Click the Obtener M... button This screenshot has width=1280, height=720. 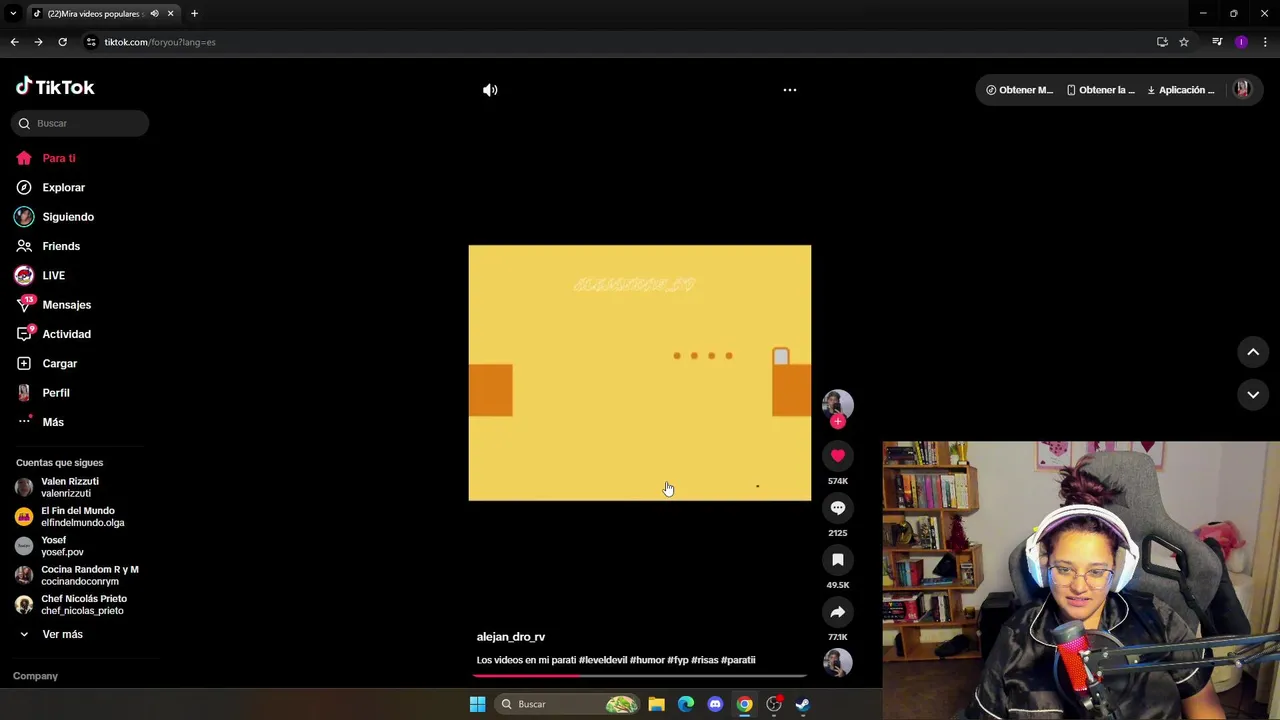[1020, 90]
